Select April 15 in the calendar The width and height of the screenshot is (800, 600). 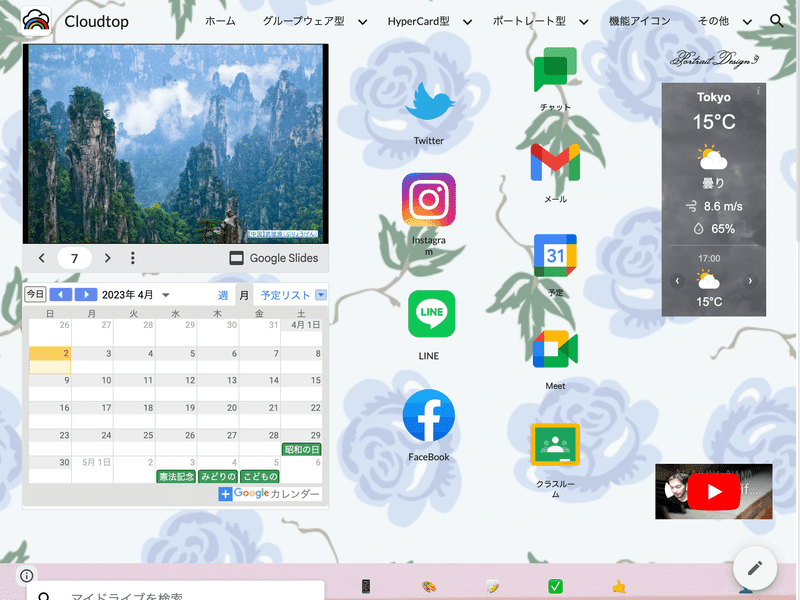coord(302,387)
